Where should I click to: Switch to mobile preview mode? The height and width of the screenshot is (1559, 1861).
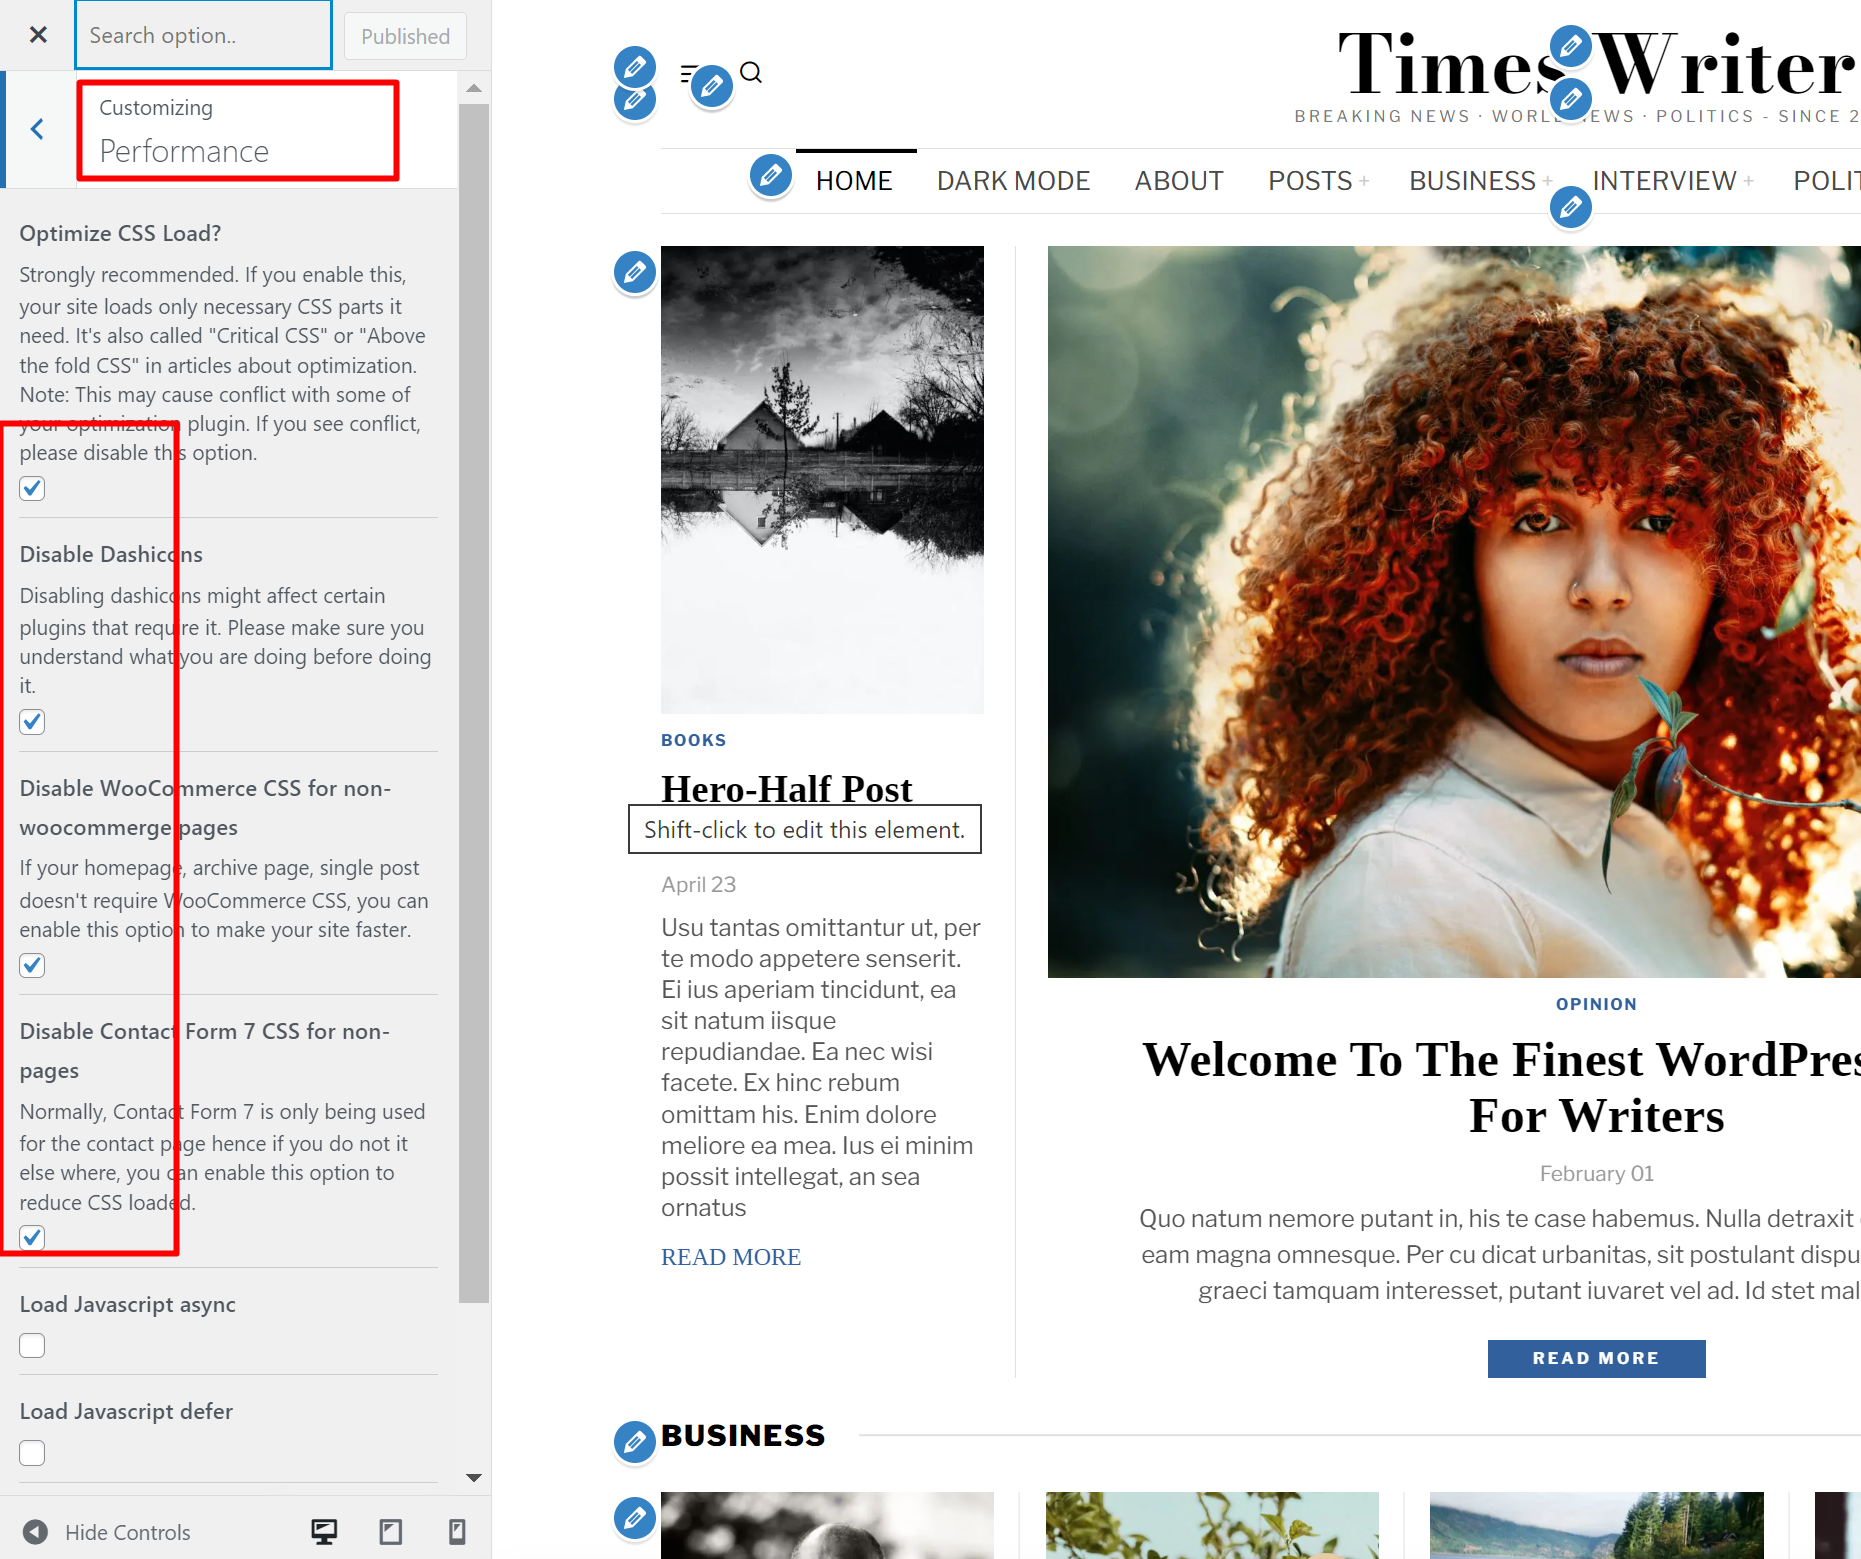click(x=457, y=1531)
